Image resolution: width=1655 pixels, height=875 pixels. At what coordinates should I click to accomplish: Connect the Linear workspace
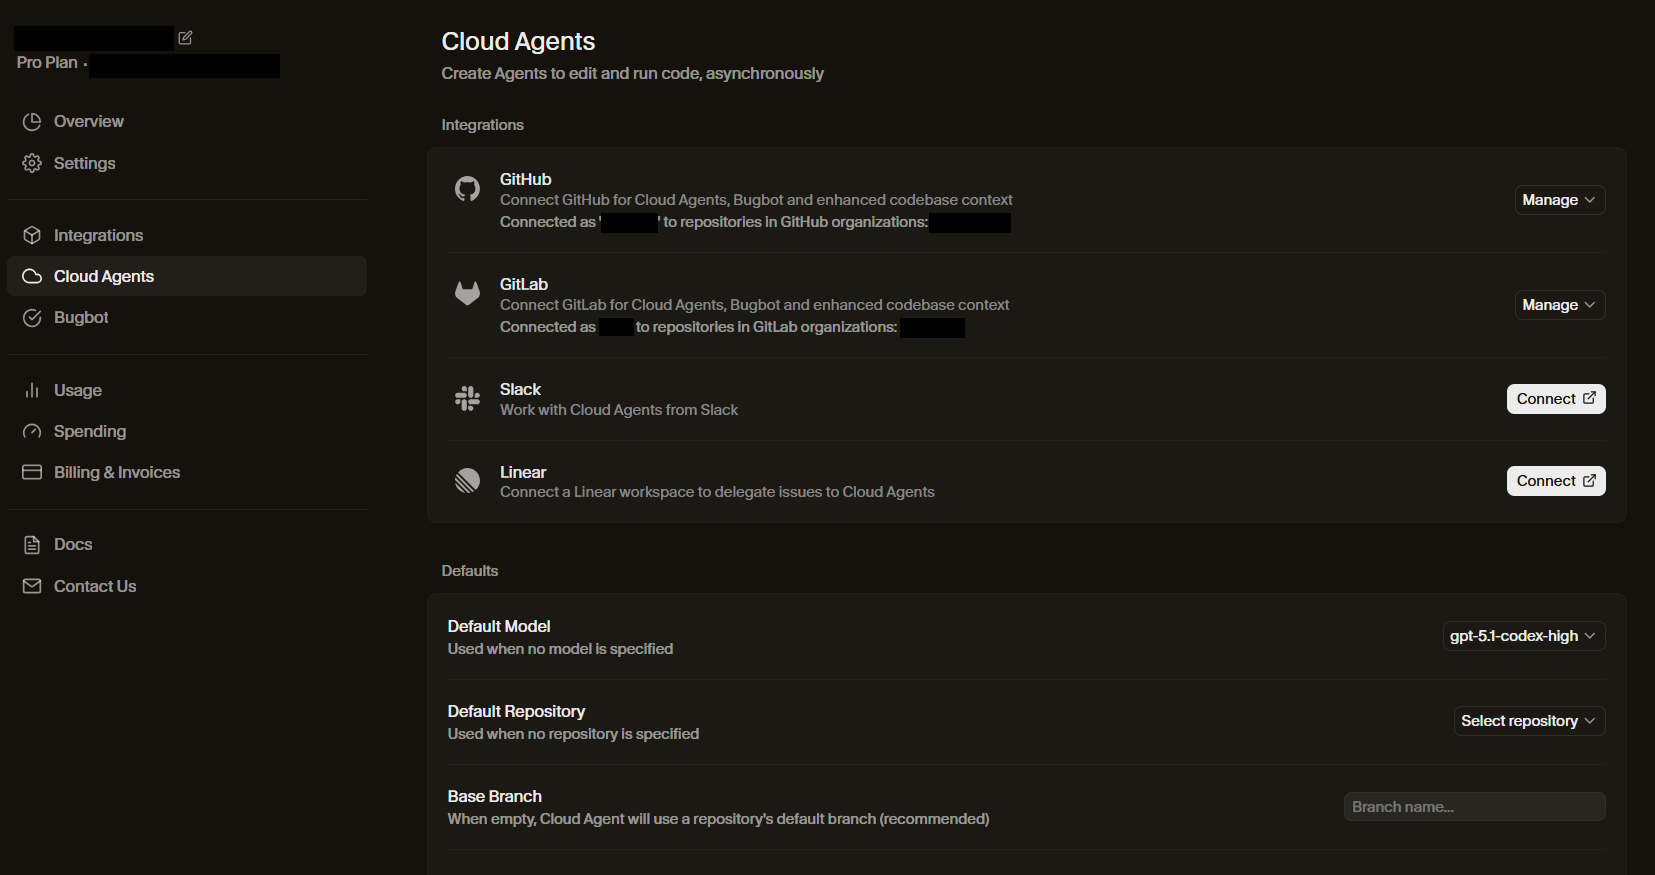pos(1555,481)
